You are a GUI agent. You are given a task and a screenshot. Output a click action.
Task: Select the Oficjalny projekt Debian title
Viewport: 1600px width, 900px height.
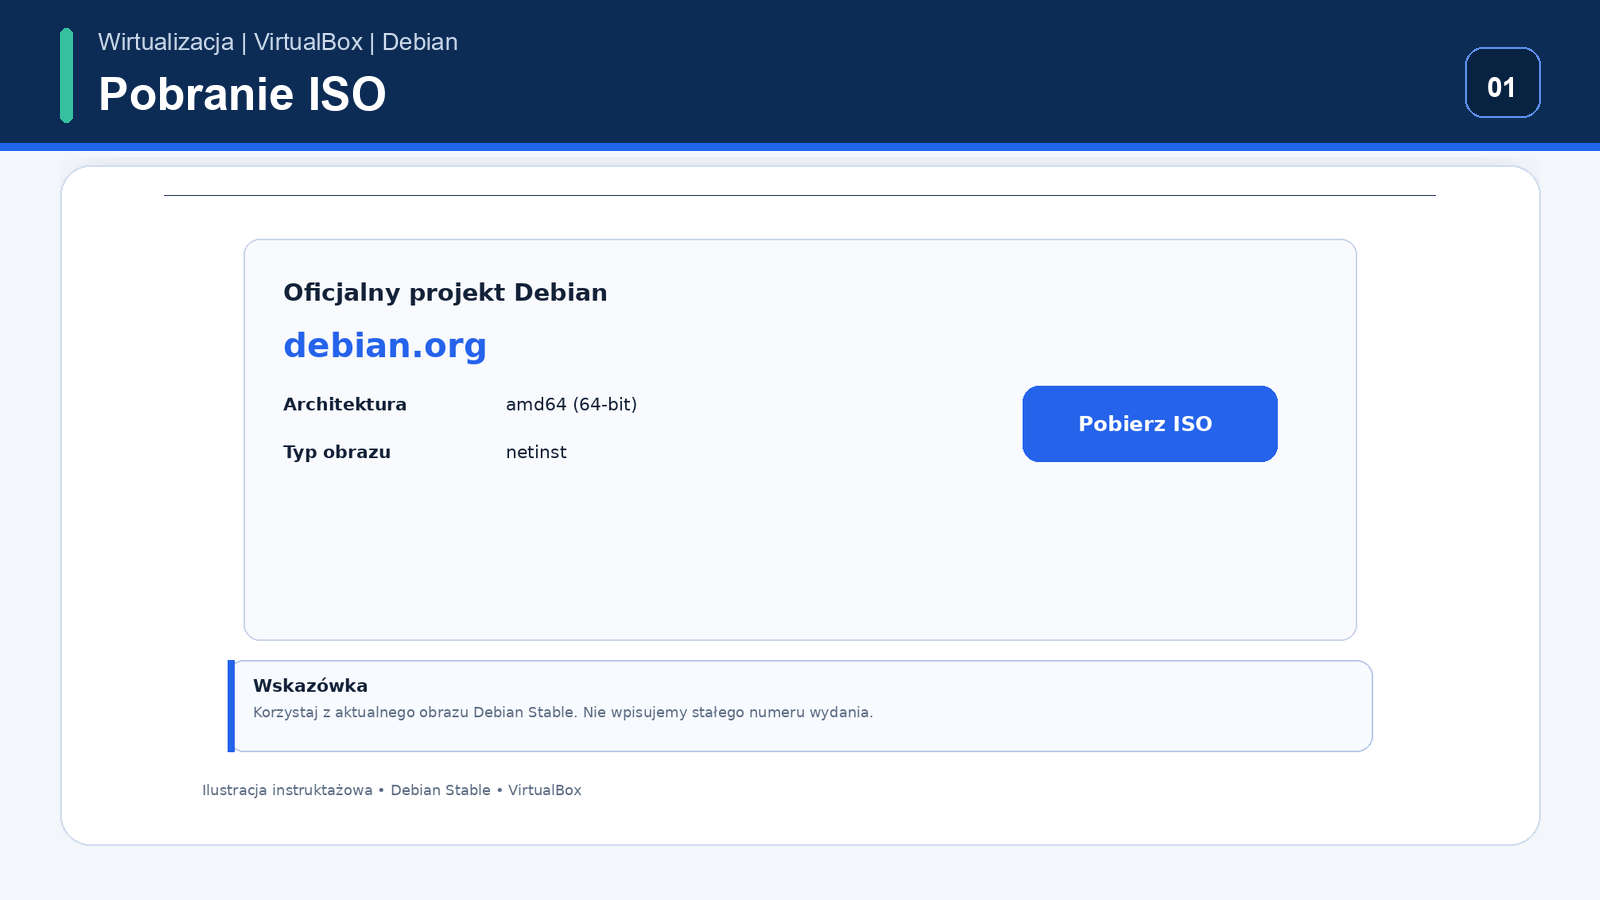click(445, 292)
